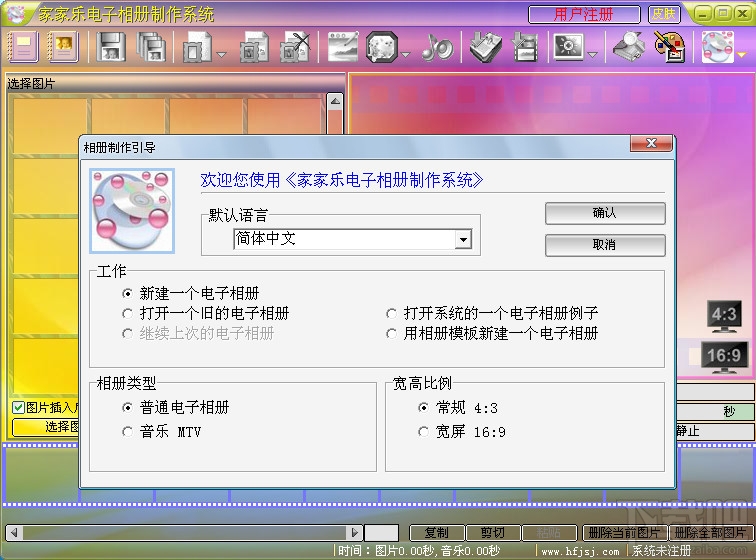The width and height of the screenshot is (756, 560).
Task: Click 确认 button in wizard dialog
Action: coord(605,213)
